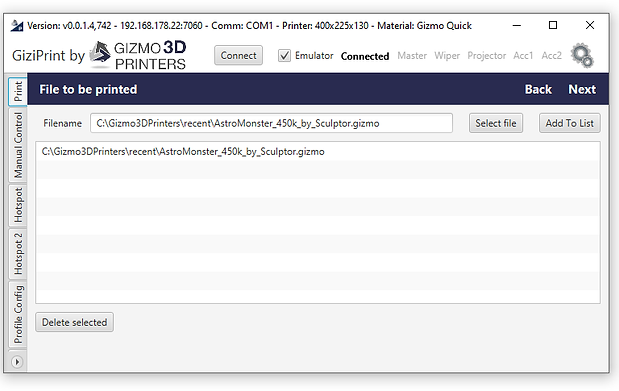Viewport: 619px width, 391px height.
Task: Switch to the Print tab
Action: pos(18,91)
